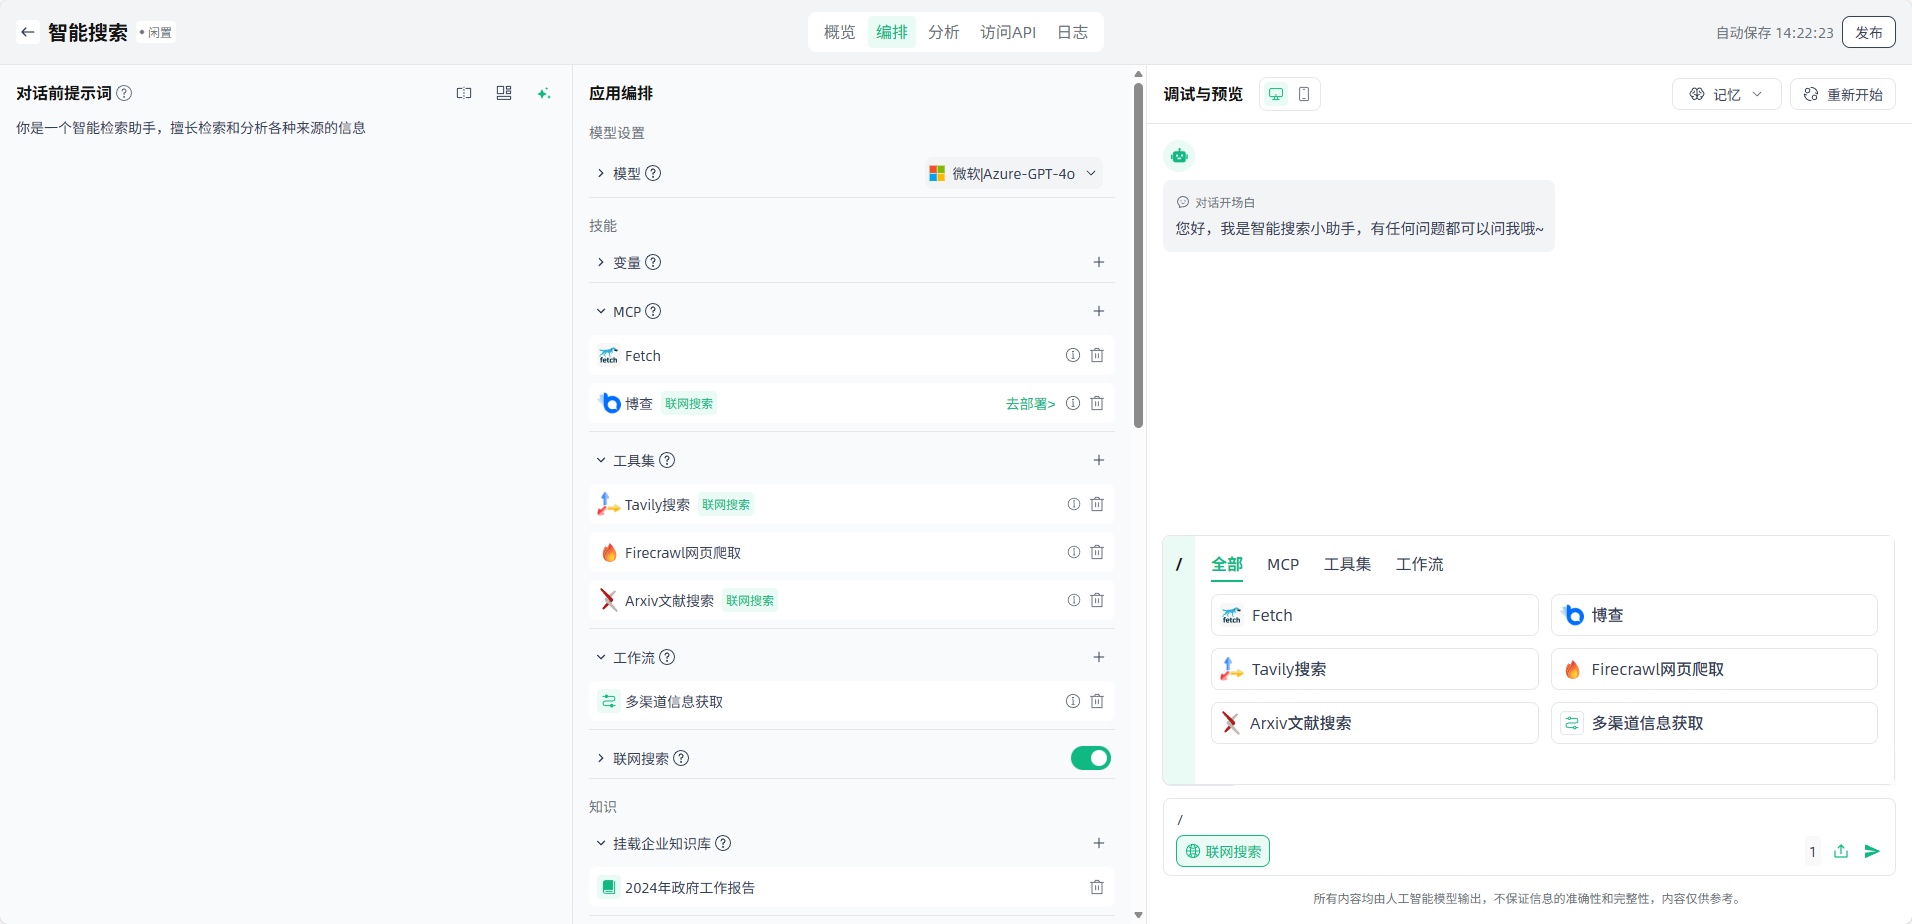Viewport: 1912px width, 924px height.
Task: Remove the Arxiv文献搜索 tool
Action: (1097, 600)
